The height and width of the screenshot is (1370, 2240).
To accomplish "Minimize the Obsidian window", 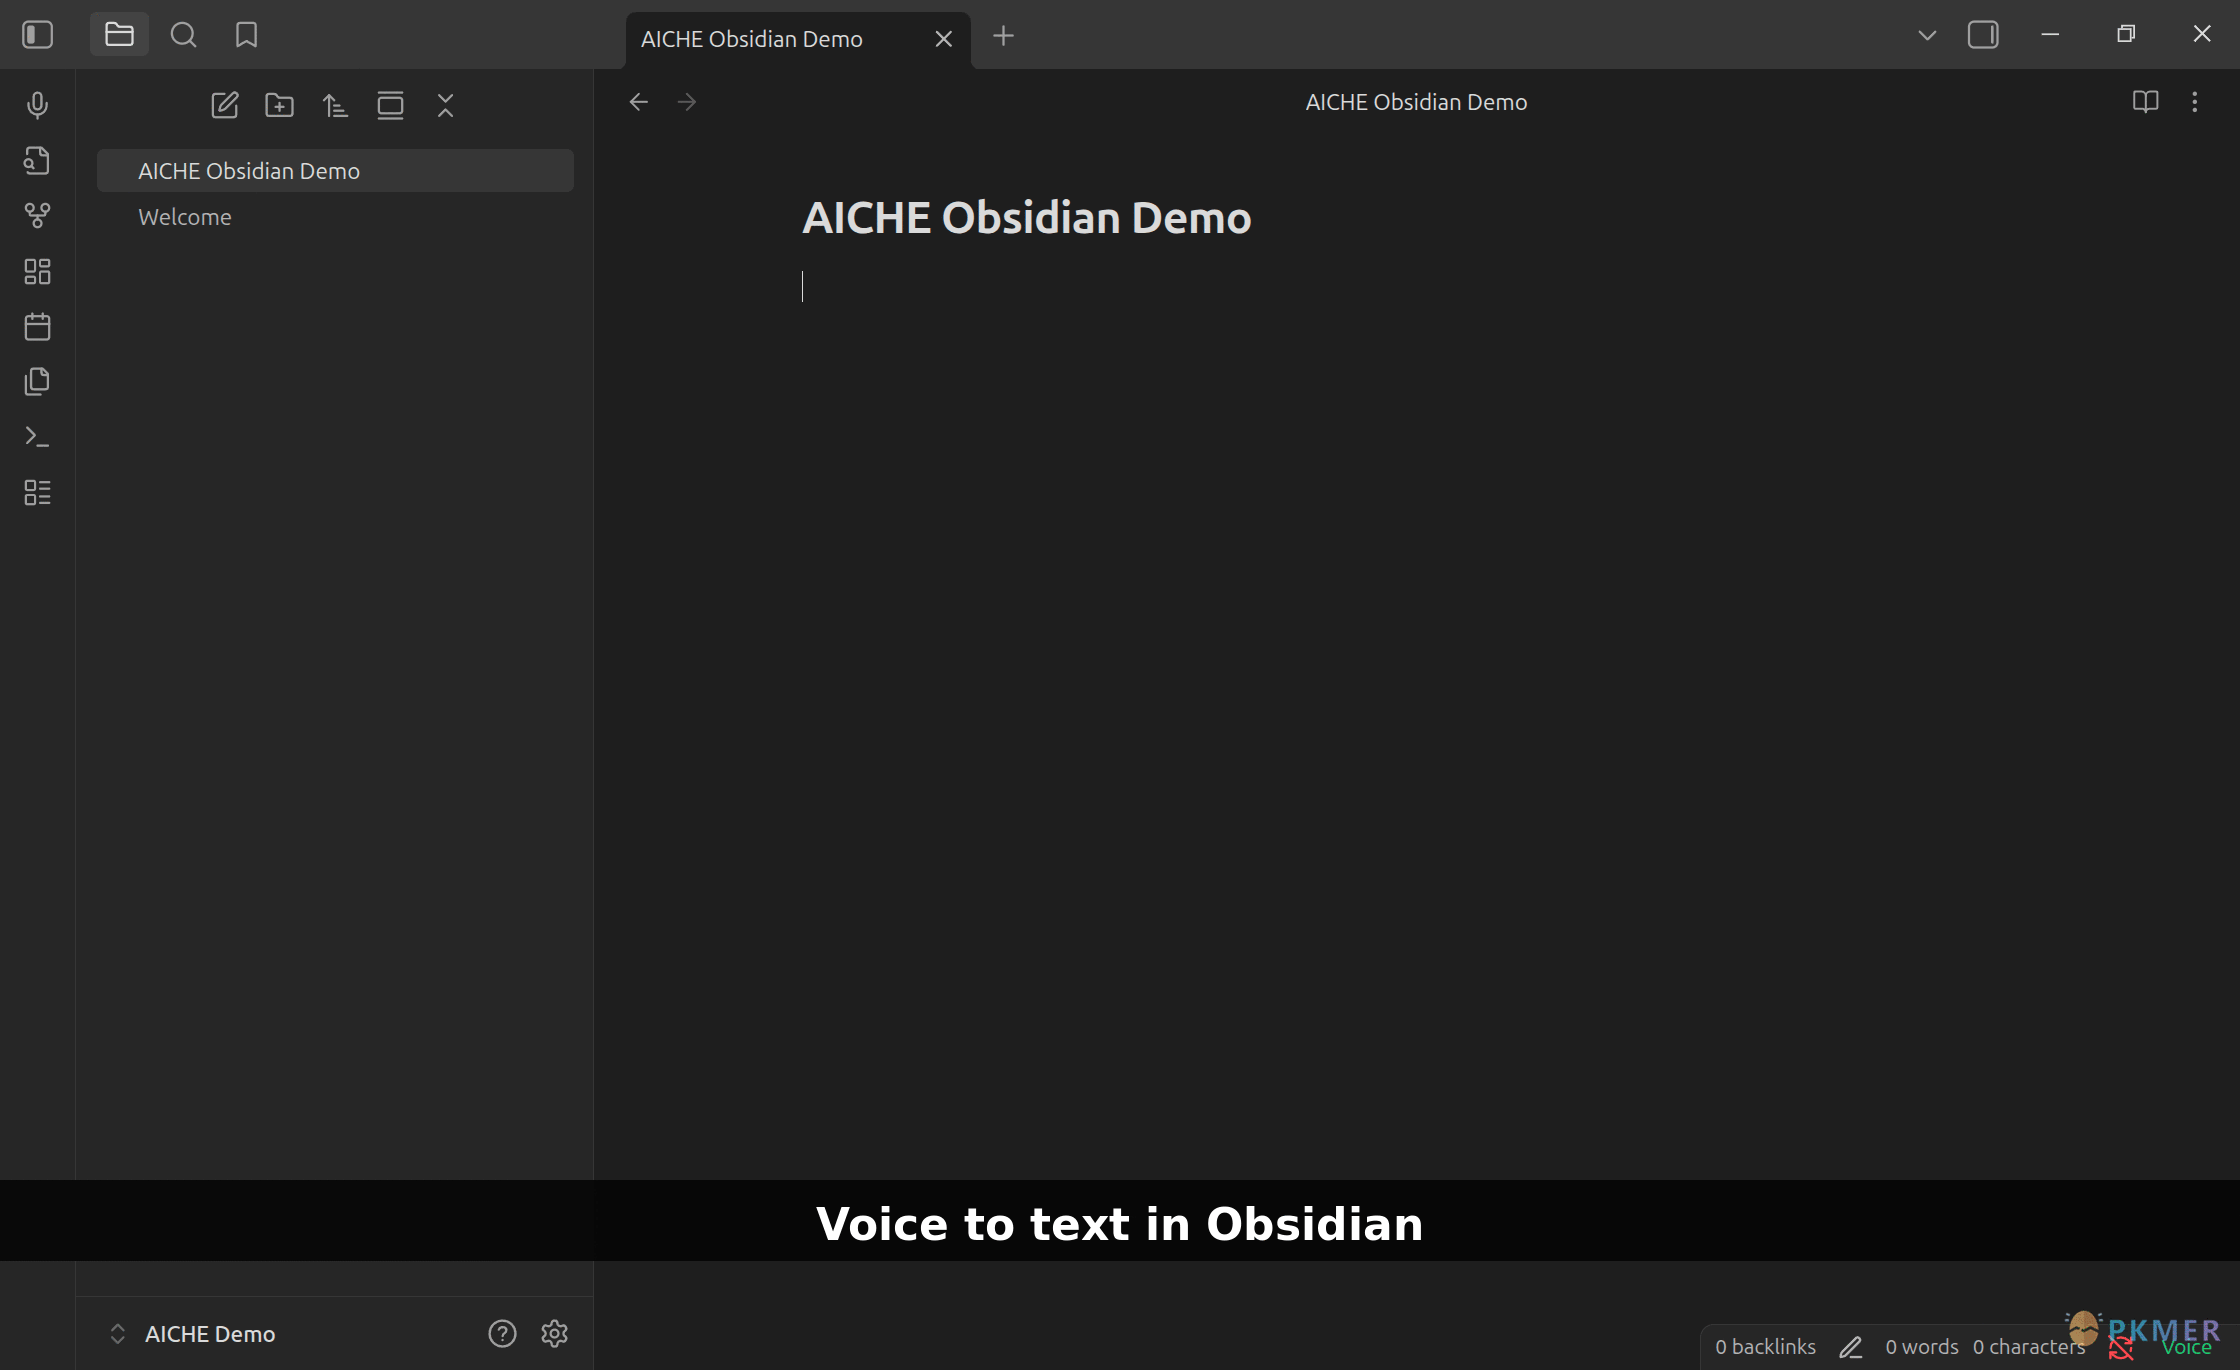I will [2050, 35].
